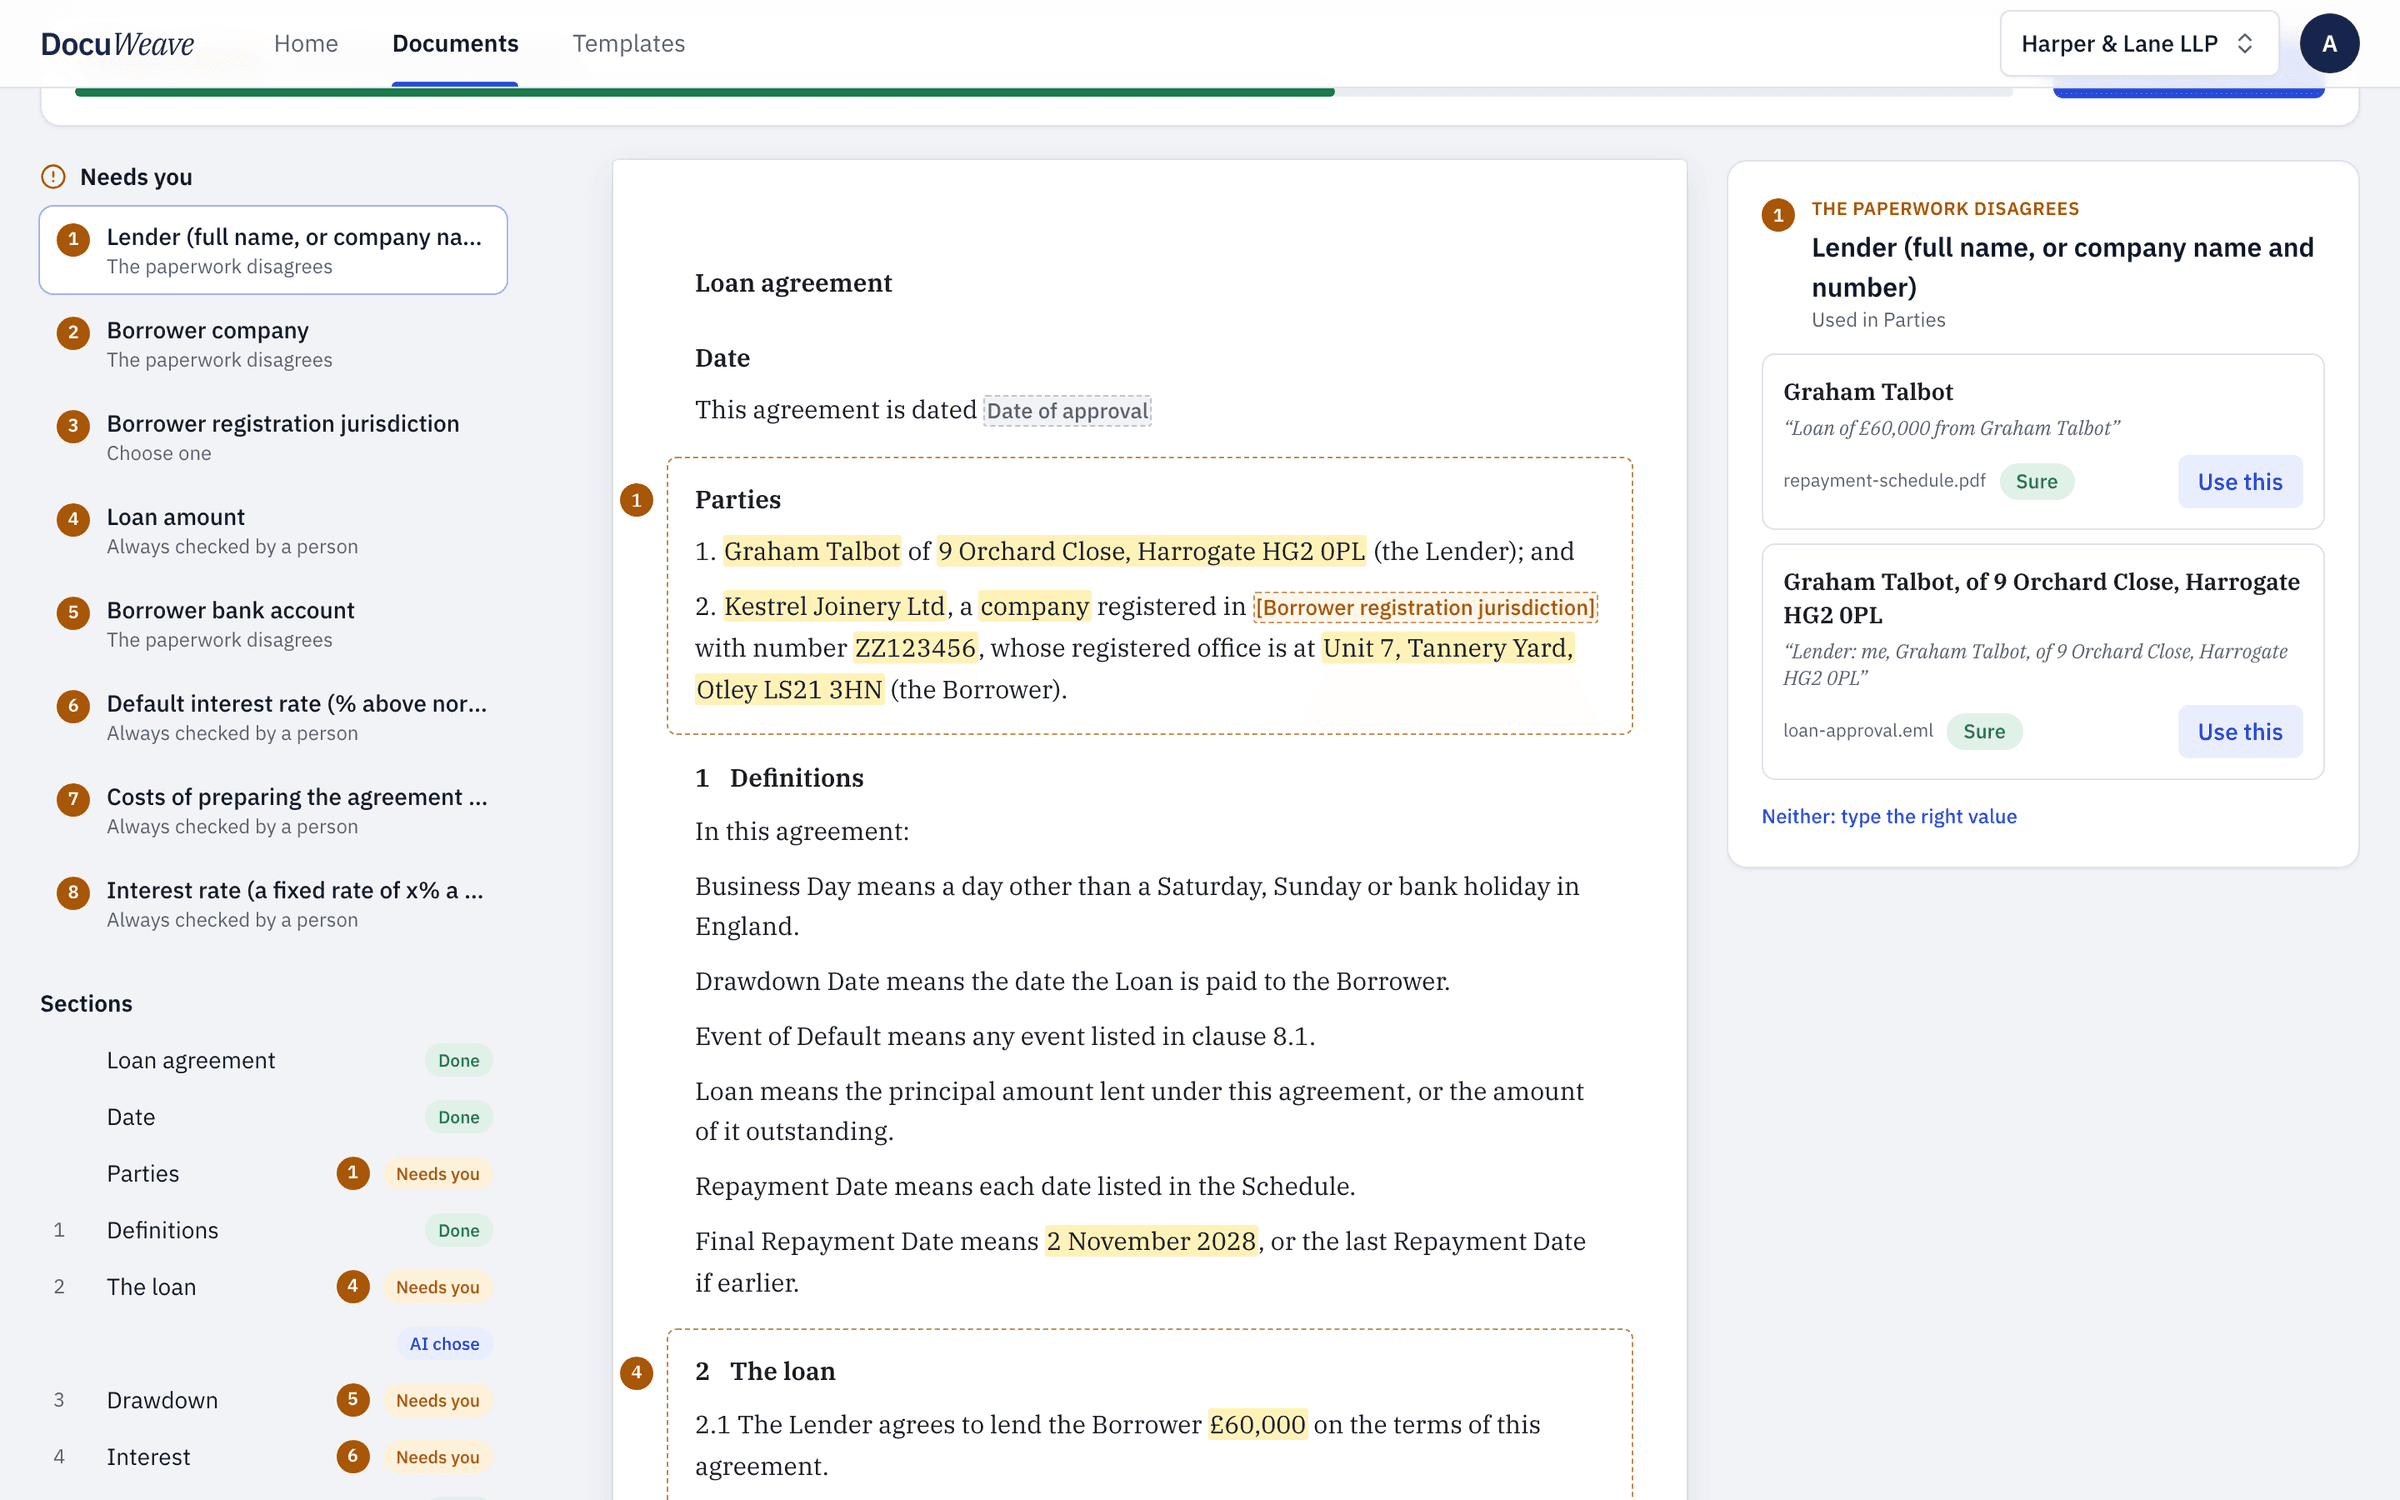Click the Date of approval placeholder field
The image size is (2400, 1500).
point(1067,411)
